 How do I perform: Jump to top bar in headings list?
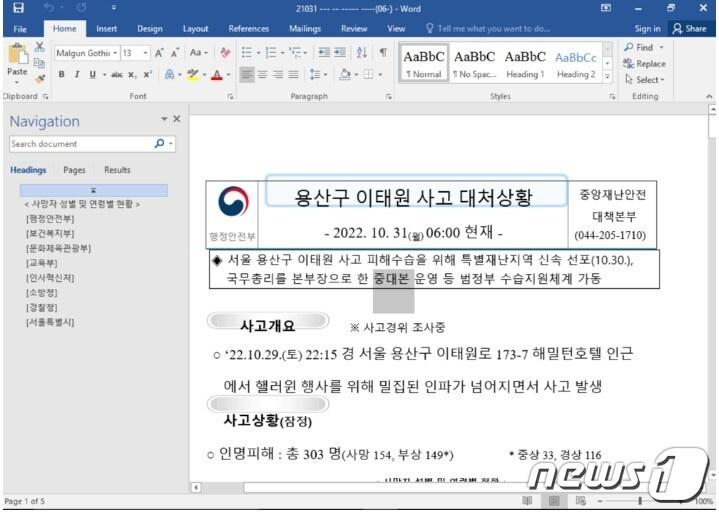pos(94,190)
